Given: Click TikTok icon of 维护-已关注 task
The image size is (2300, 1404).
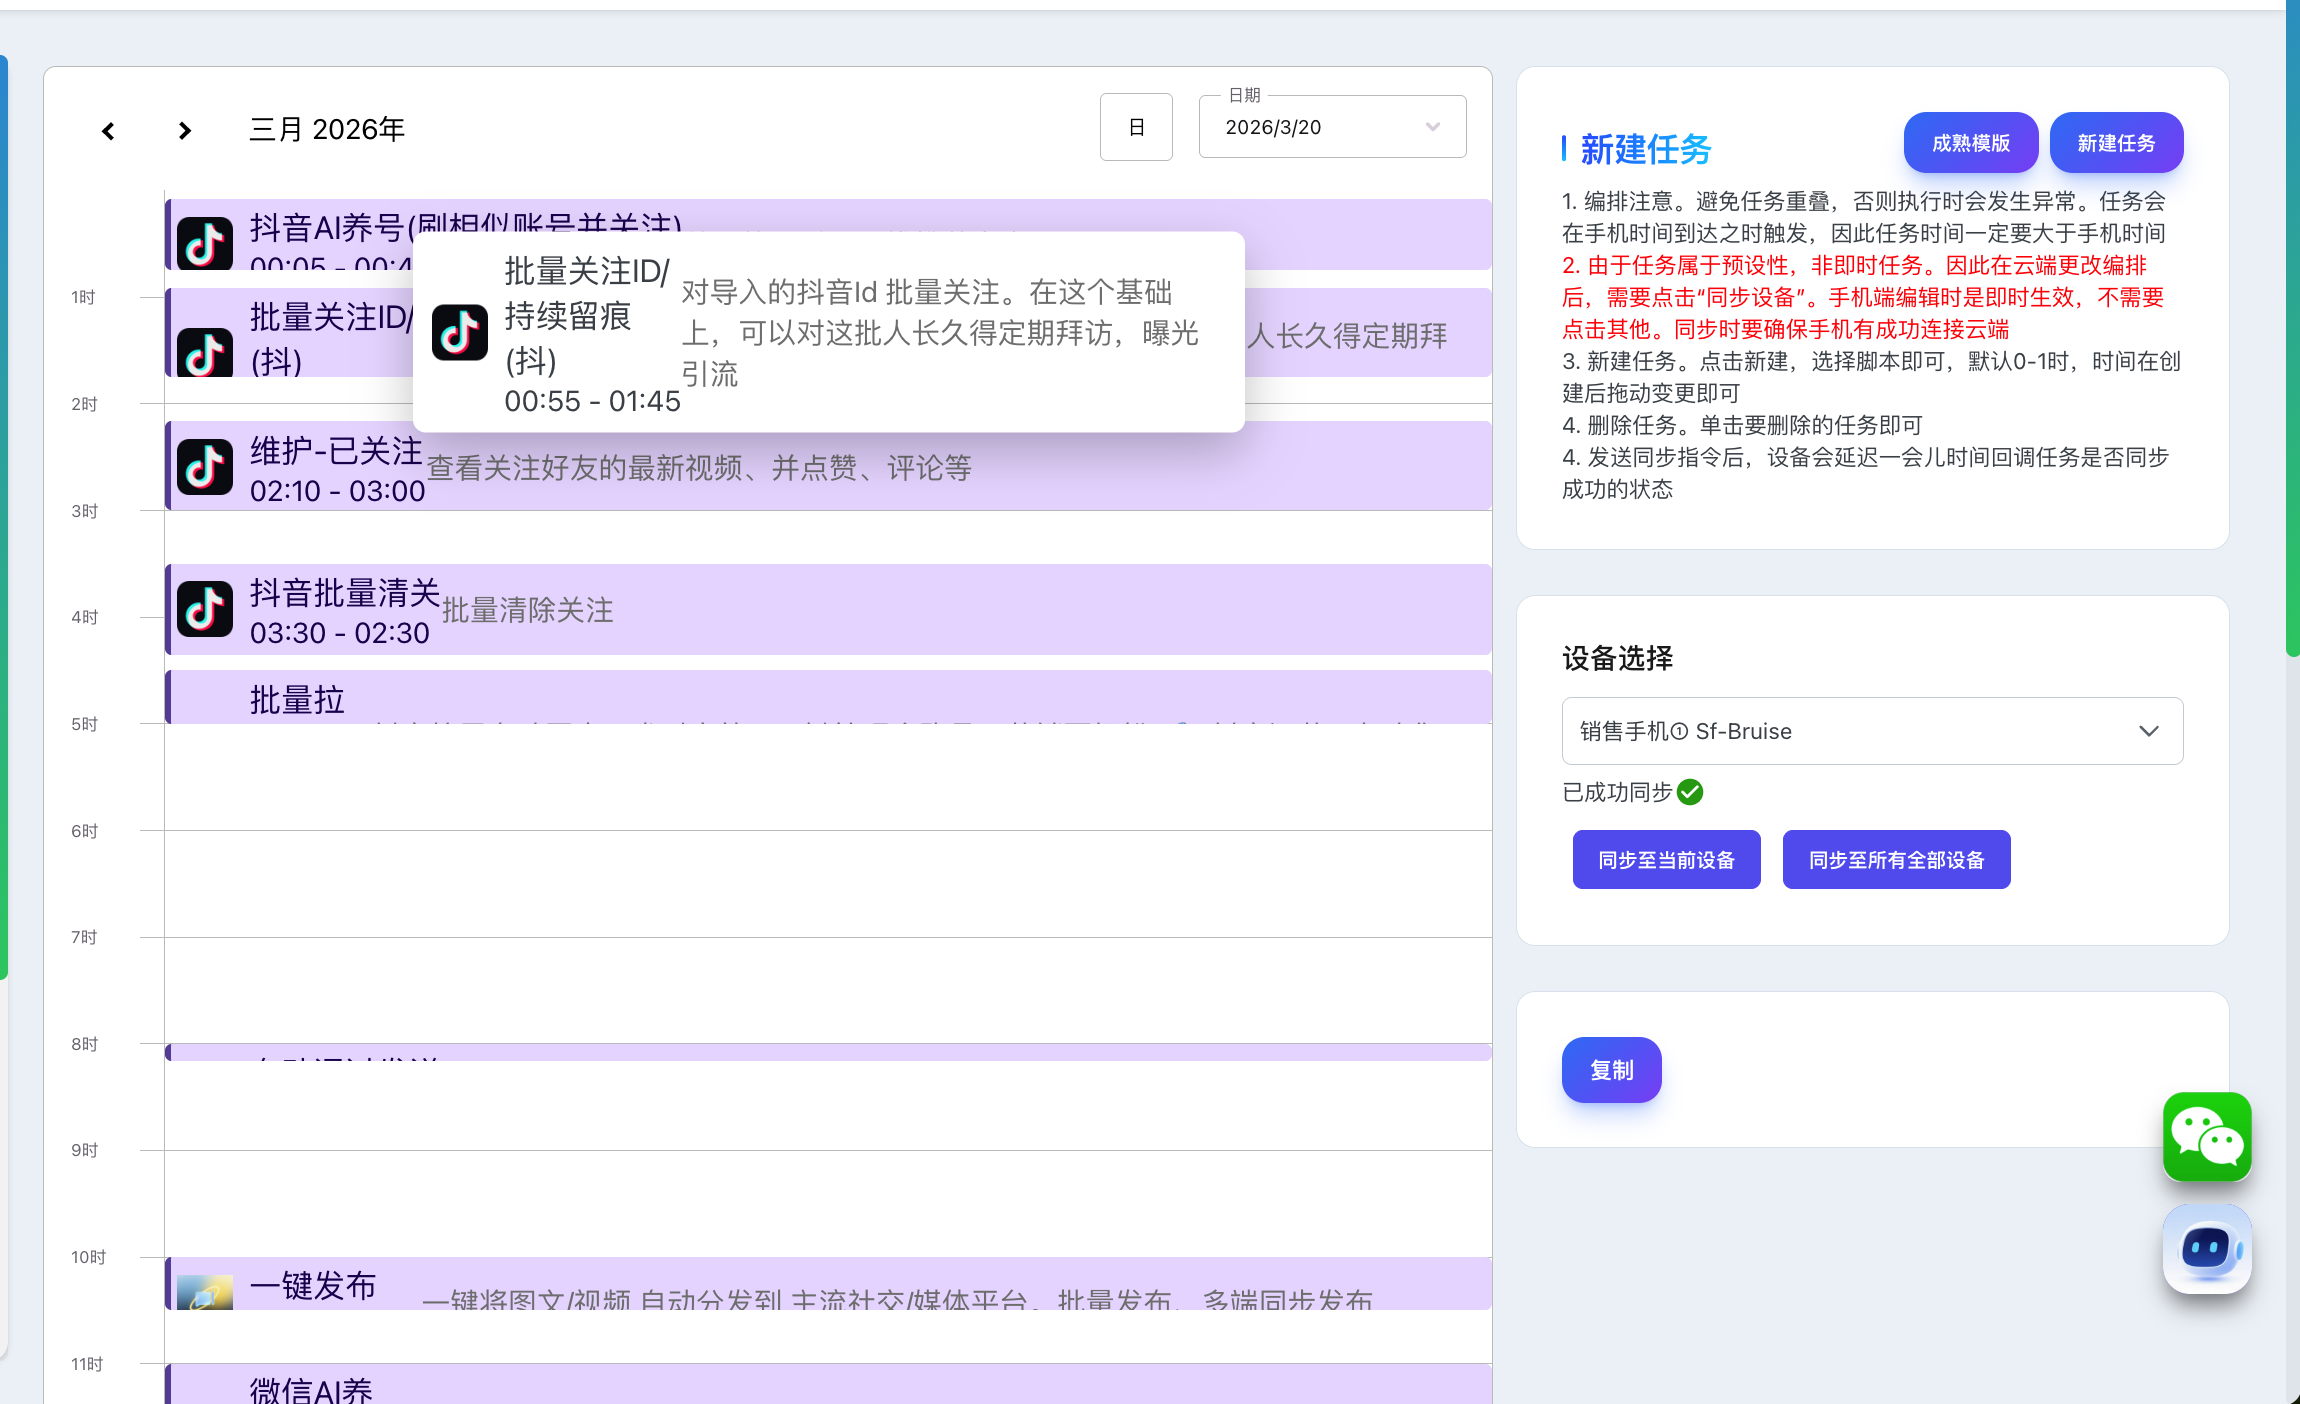Looking at the screenshot, I should (x=205, y=467).
